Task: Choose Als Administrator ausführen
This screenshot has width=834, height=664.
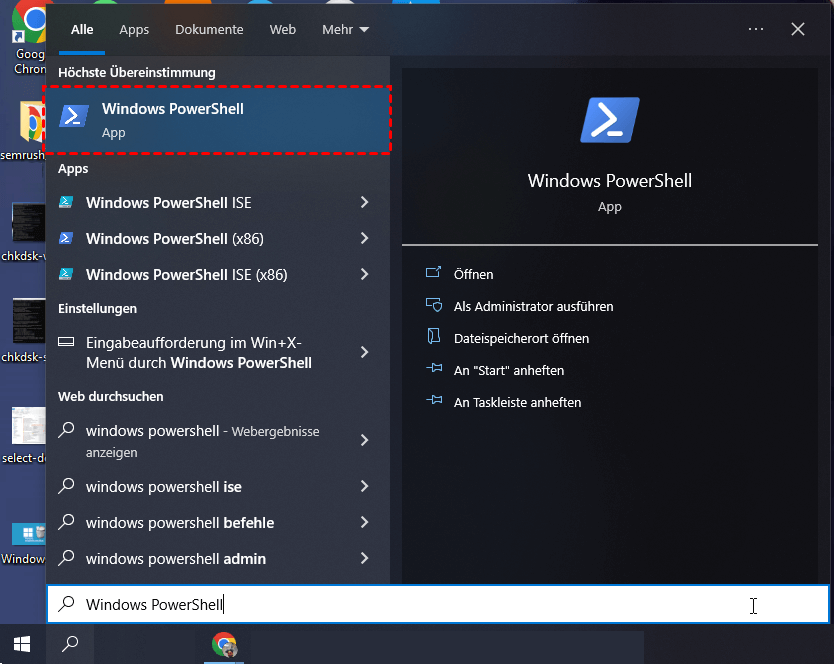Action: 533,306
